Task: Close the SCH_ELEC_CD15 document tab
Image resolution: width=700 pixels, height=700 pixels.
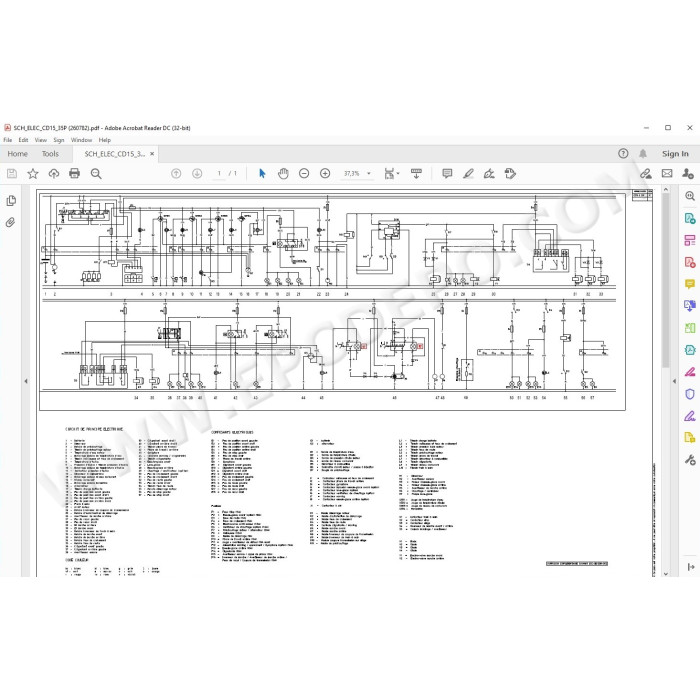Action: coord(152,154)
